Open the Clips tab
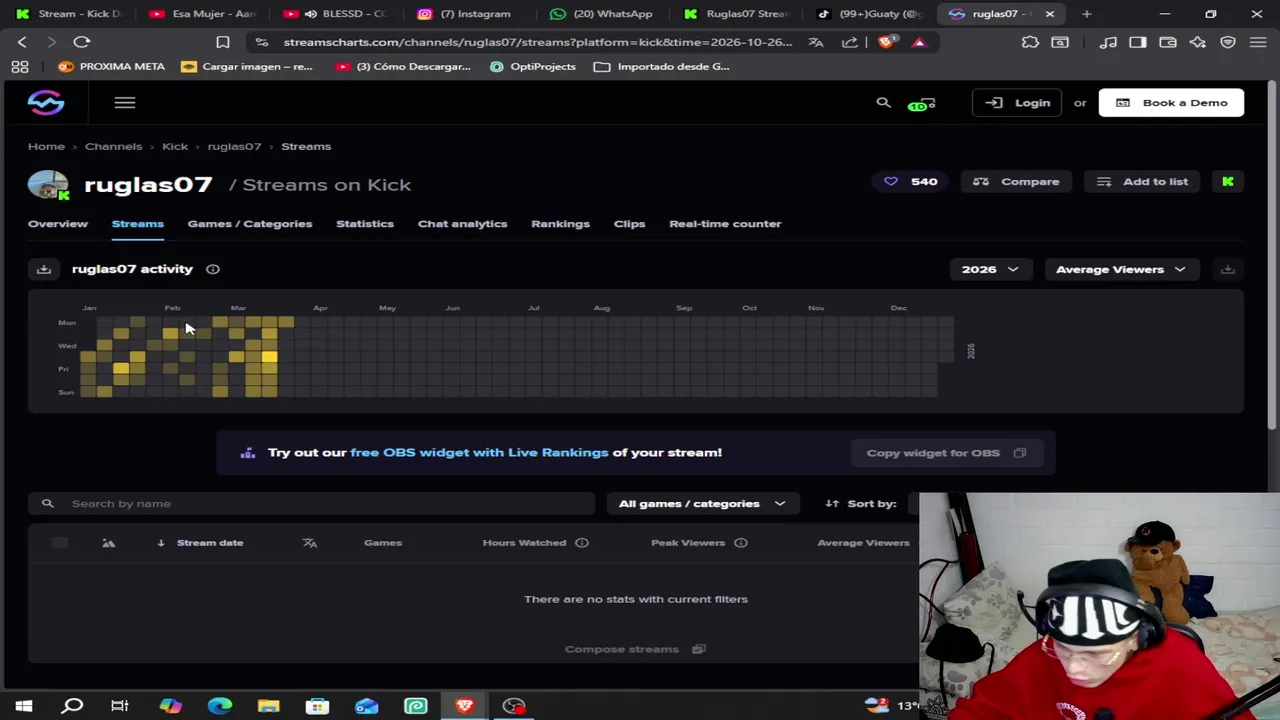Image resolution: width=1280 pixels, height=720 pixels. [x=629, y=224]
